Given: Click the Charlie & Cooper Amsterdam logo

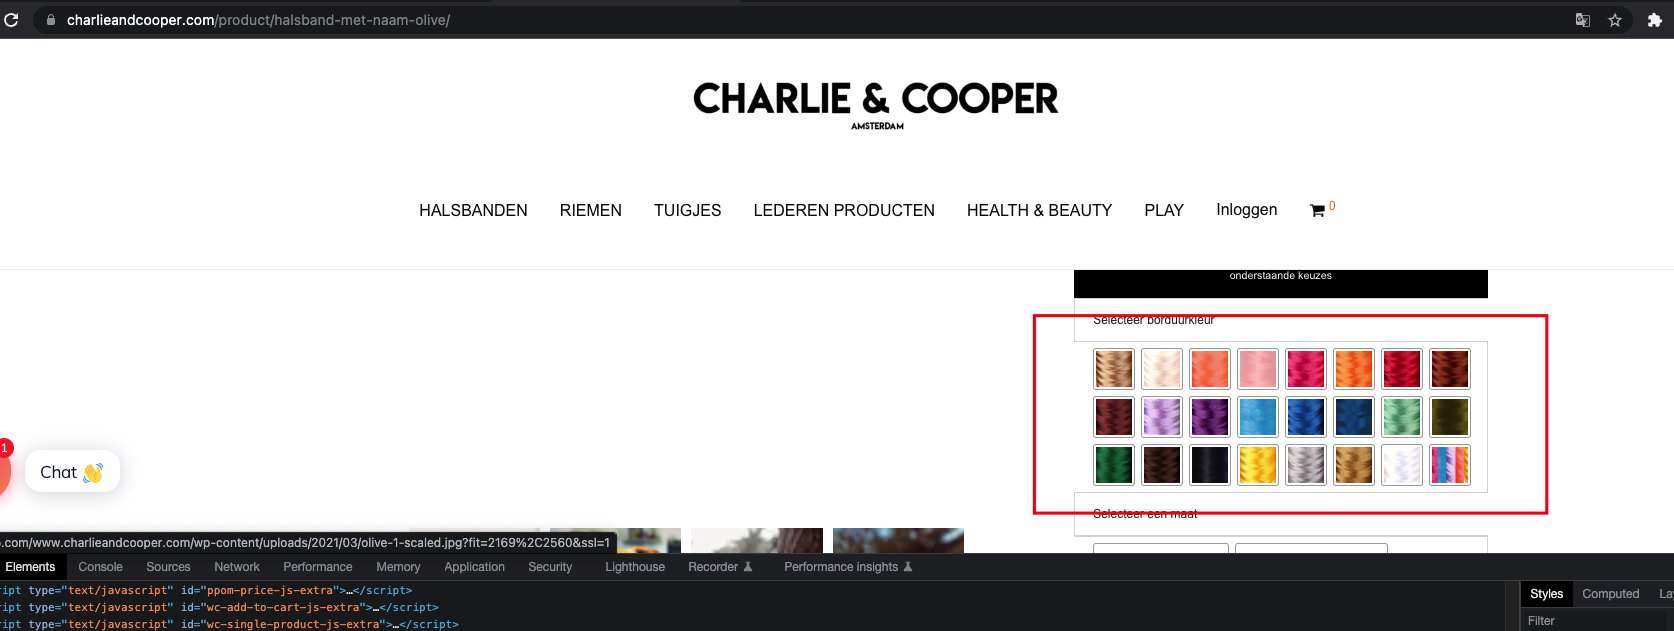Looking at the screenshot, I should pos(875,104).
